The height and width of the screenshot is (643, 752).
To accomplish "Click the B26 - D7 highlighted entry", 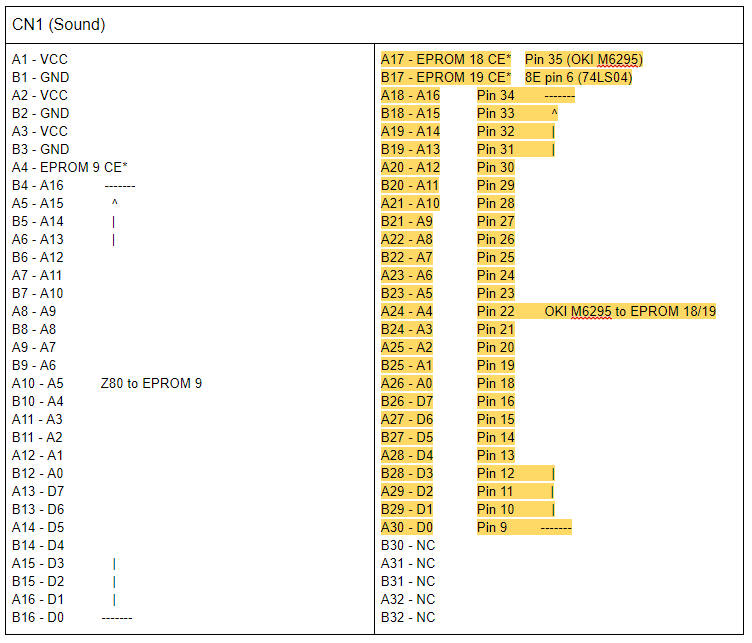I will click(407, 402).
